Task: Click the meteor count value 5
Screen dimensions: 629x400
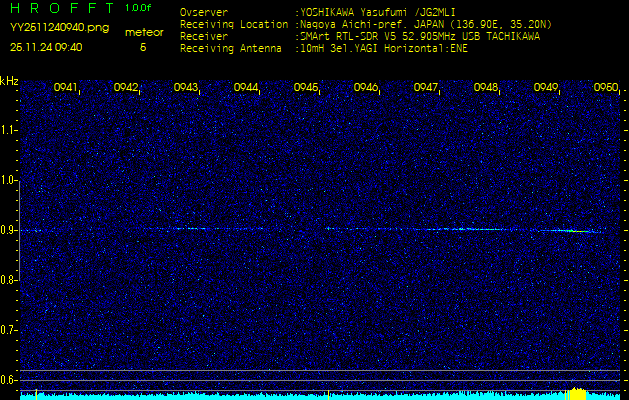Action: pyautogui.click(x=143, y=46)
